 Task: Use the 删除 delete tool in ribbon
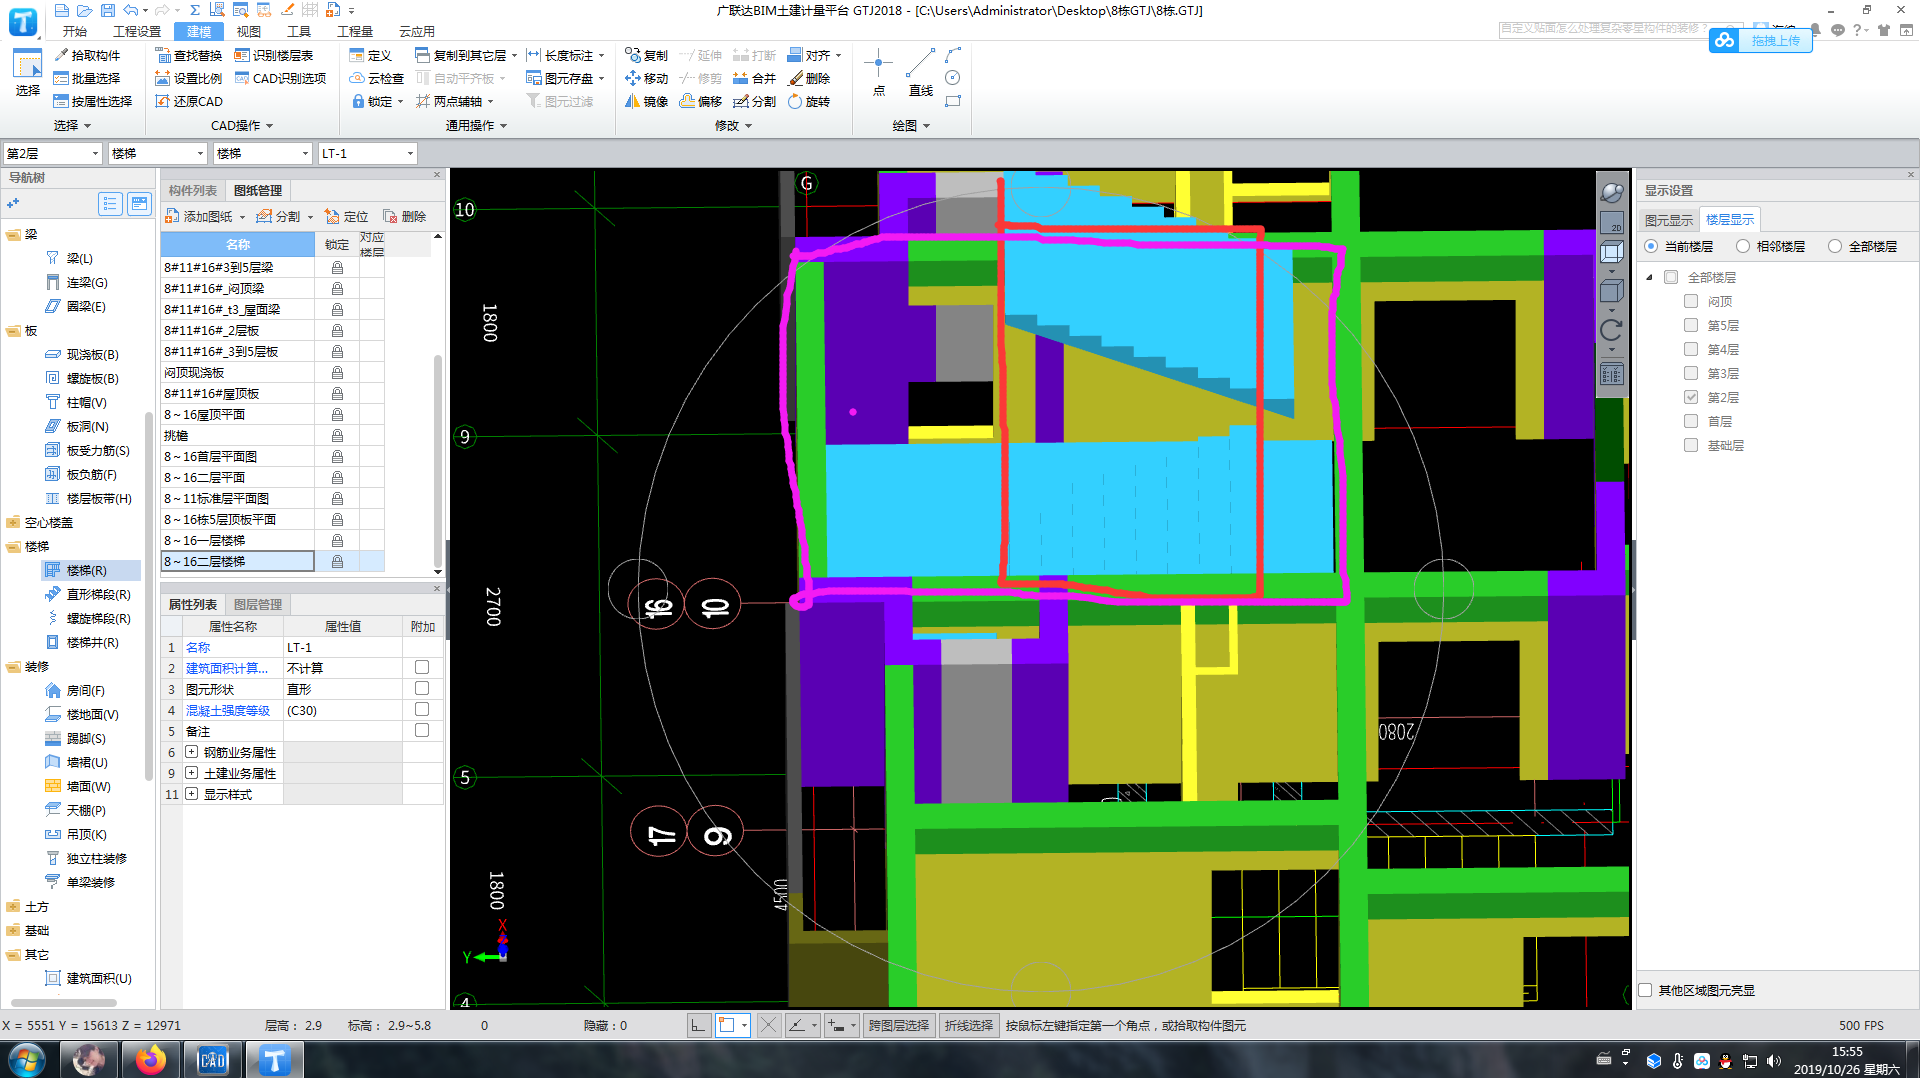[x=809, y=78]
